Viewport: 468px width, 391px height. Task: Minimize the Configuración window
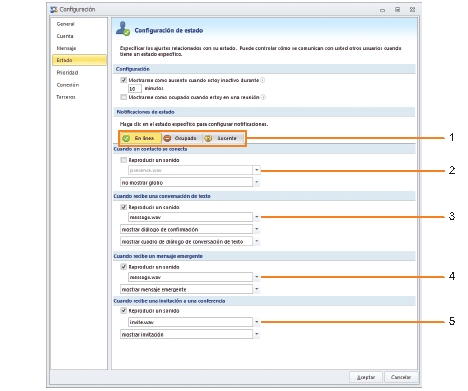382,10
